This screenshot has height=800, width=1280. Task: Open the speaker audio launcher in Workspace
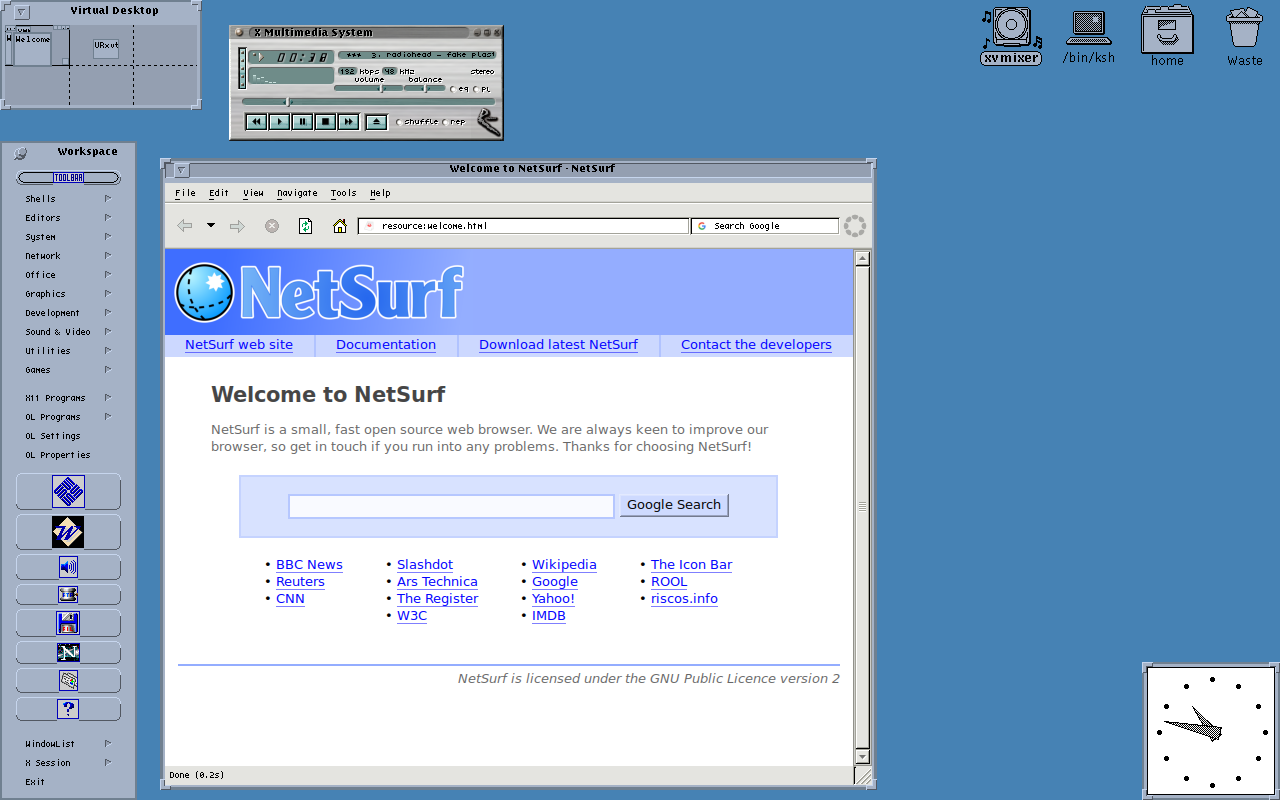click(68, 567)
